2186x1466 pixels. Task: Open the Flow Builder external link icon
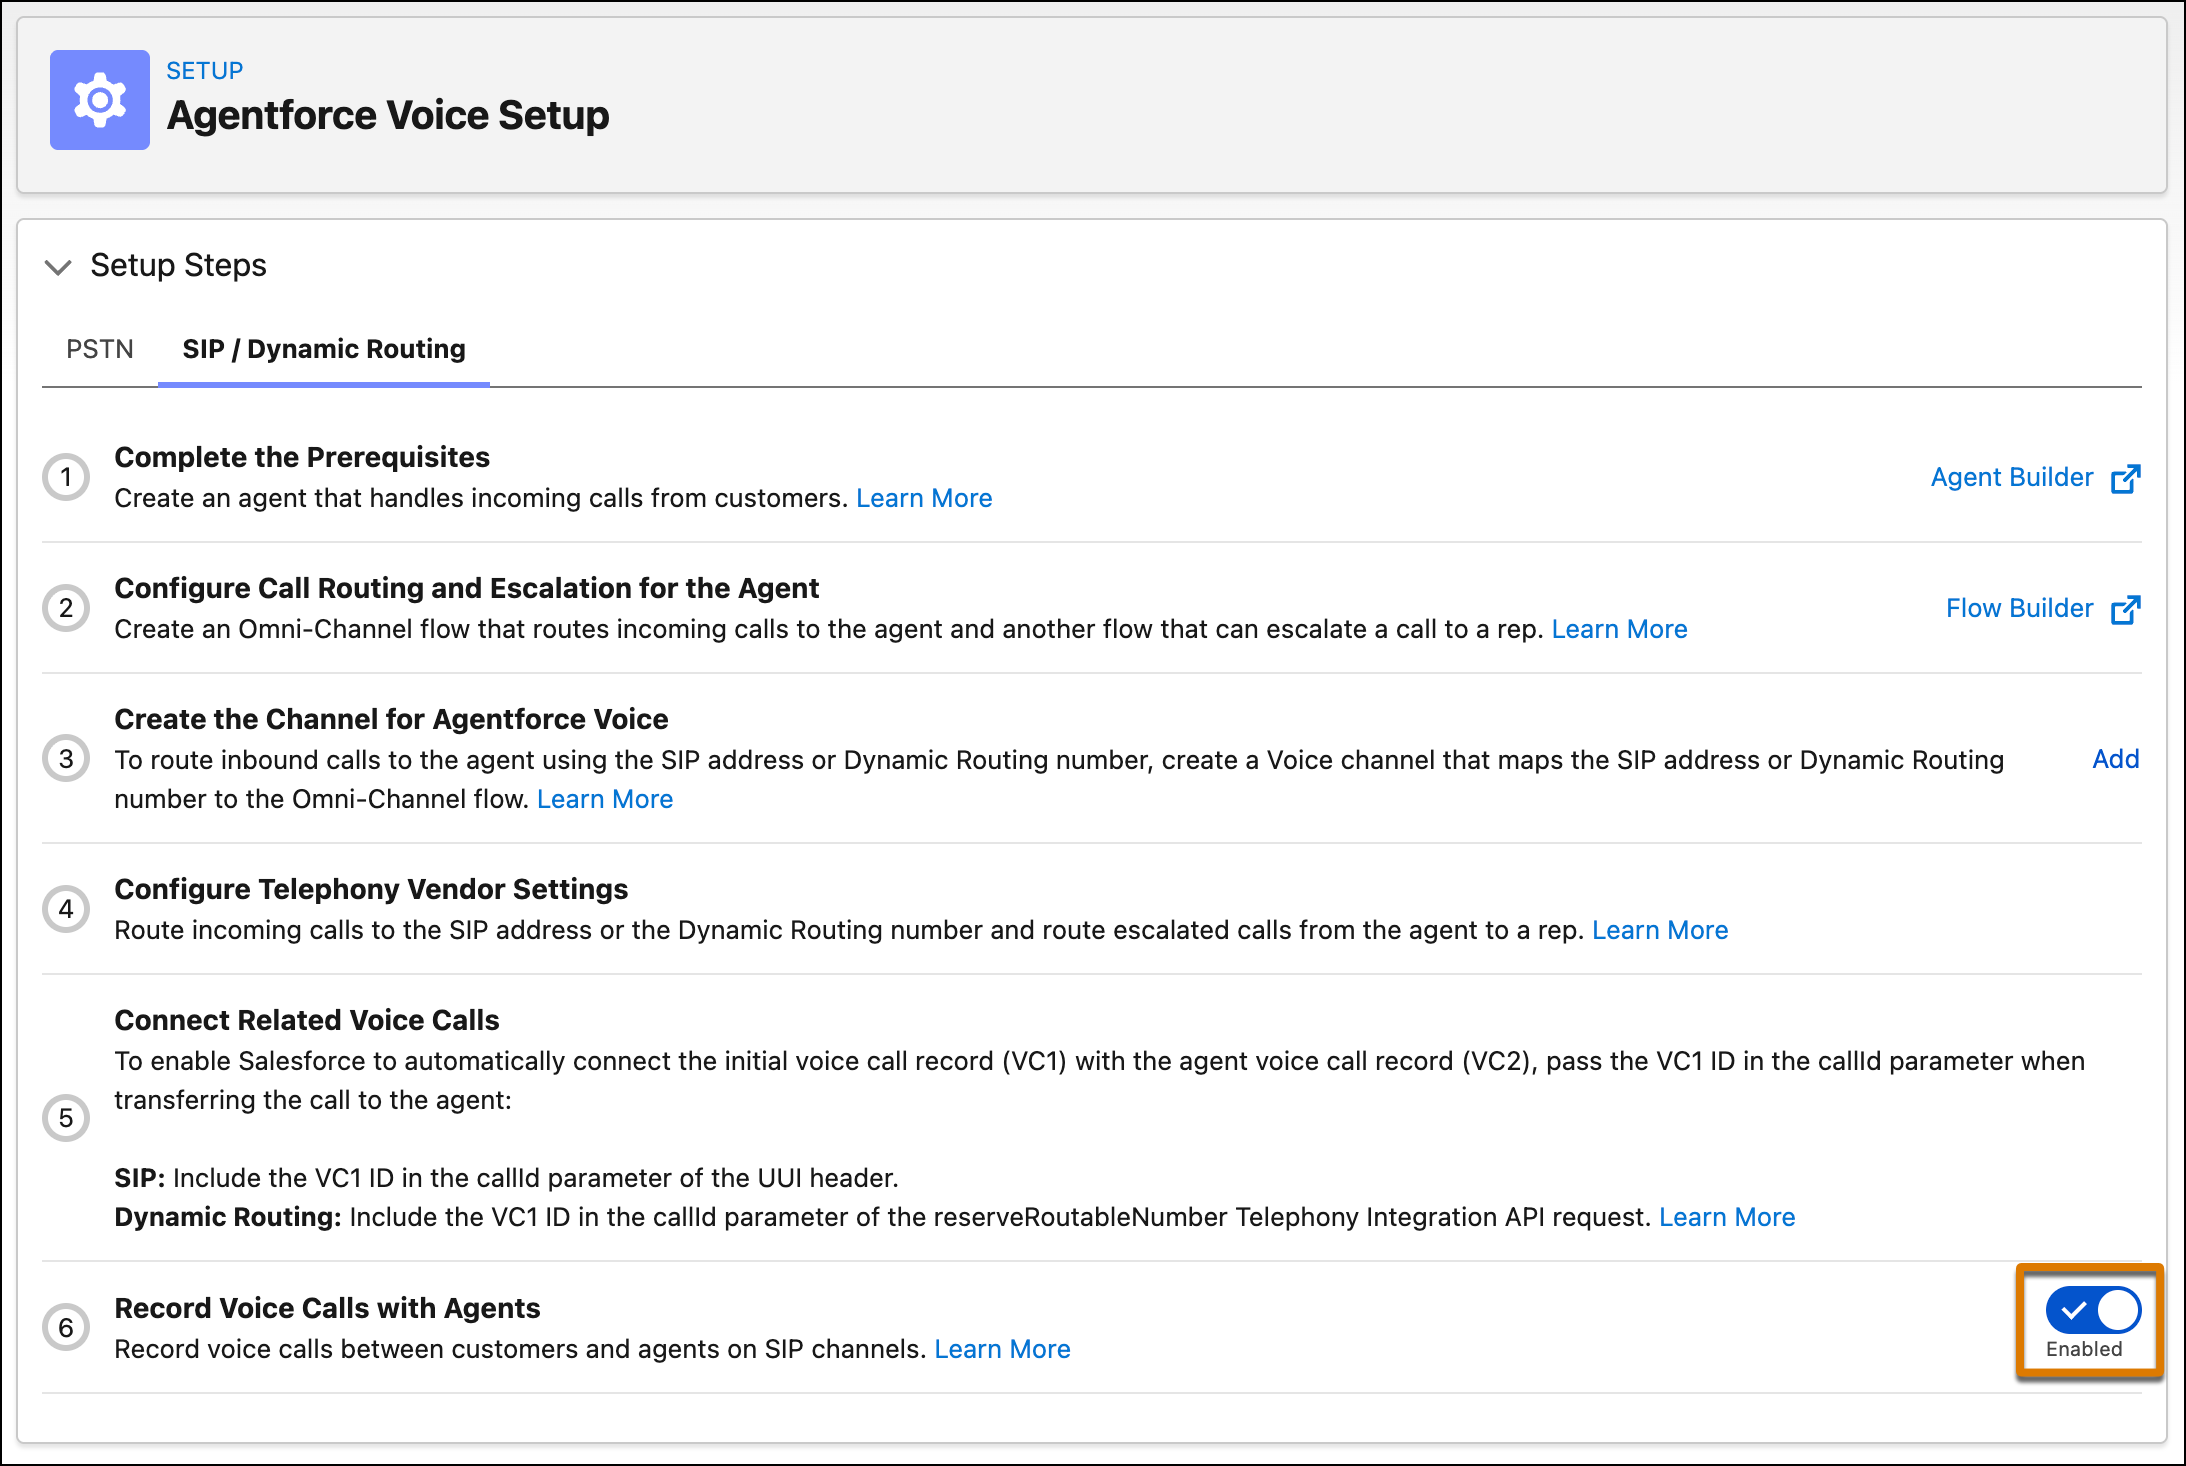[2125, 610]
